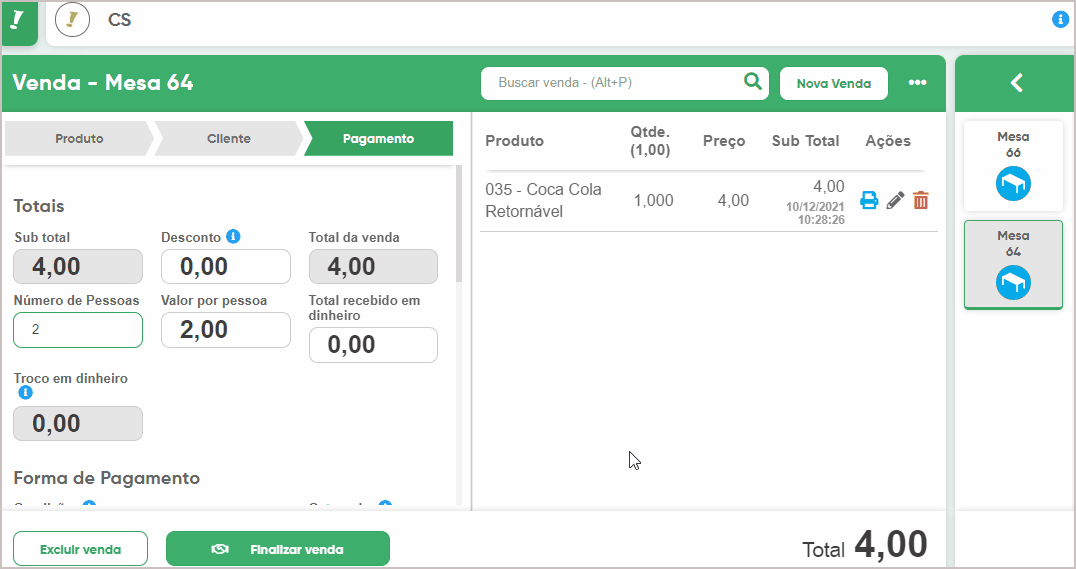
Task: Click the green exclamation logo at top left
Action: click(19, 21)
